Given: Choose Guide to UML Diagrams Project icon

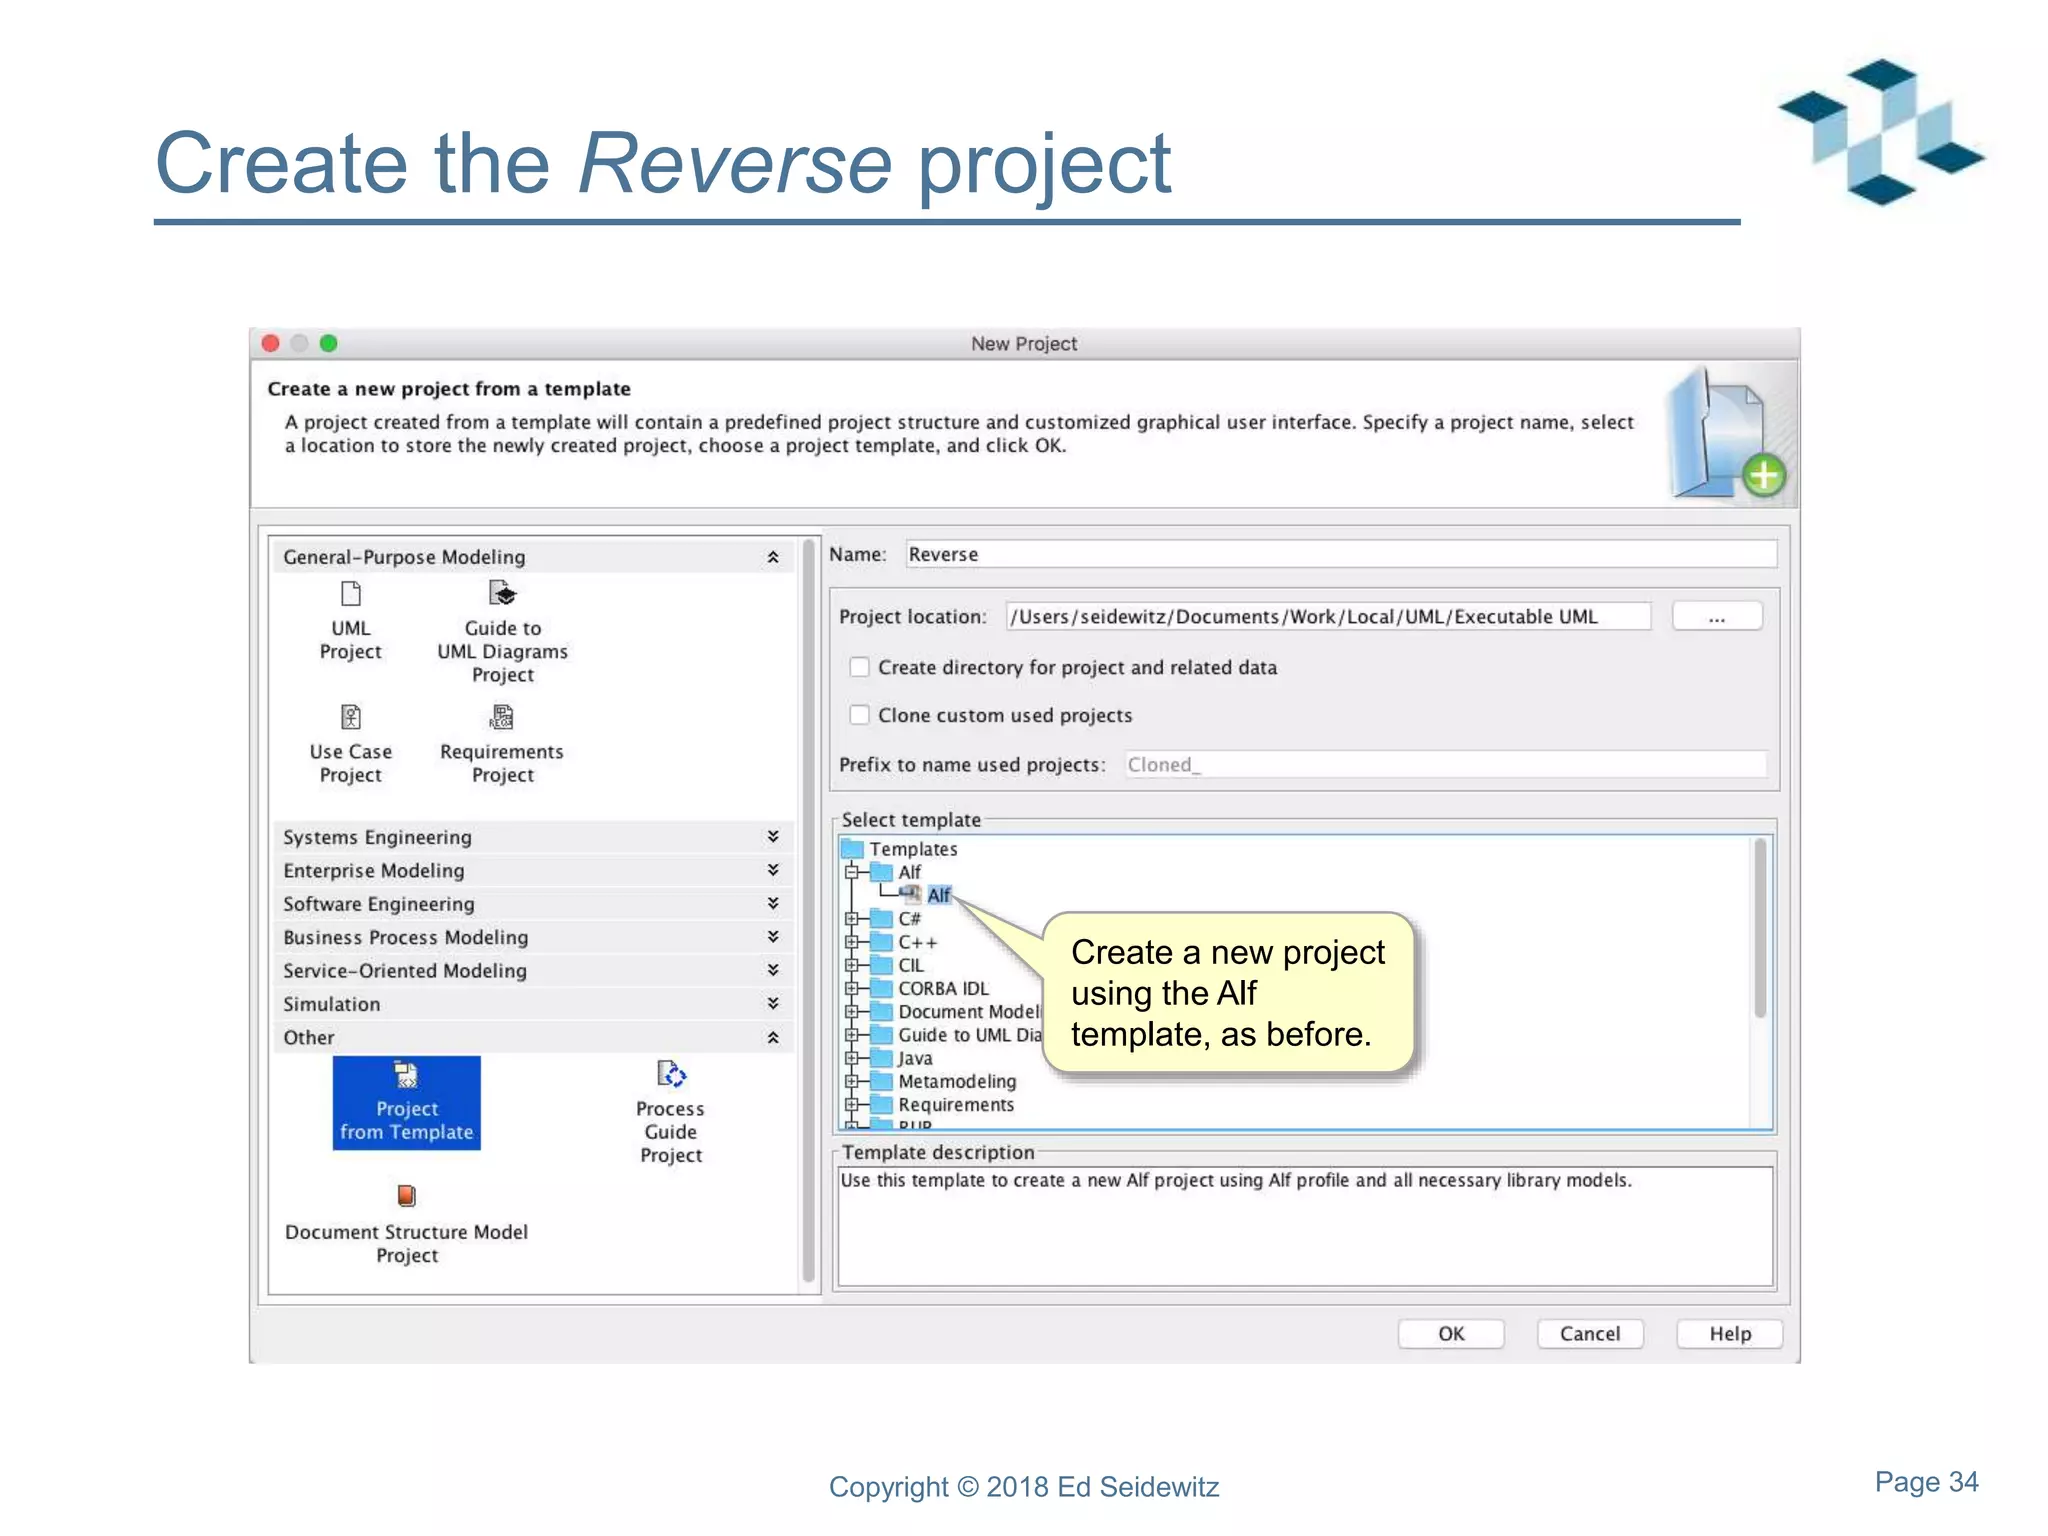Looking at the screenshot, I should [502, 594].
